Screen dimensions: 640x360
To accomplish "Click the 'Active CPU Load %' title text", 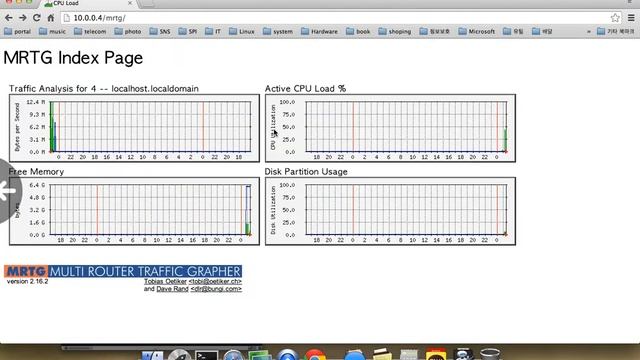I will point(305,89).
